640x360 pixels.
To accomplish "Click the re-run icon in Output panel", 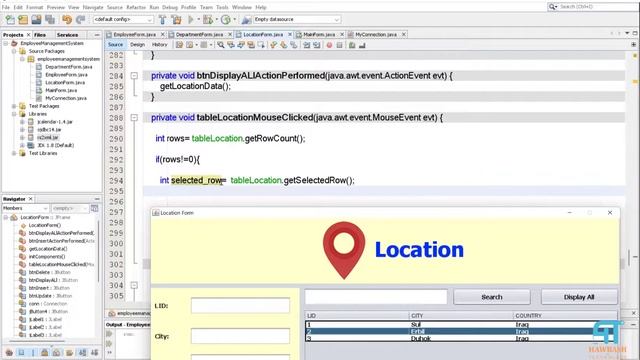I will coord(109,333).
